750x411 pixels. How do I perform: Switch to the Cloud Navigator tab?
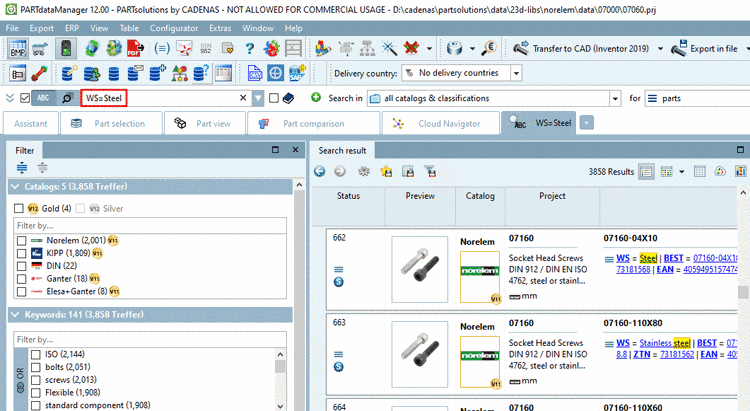440,123
